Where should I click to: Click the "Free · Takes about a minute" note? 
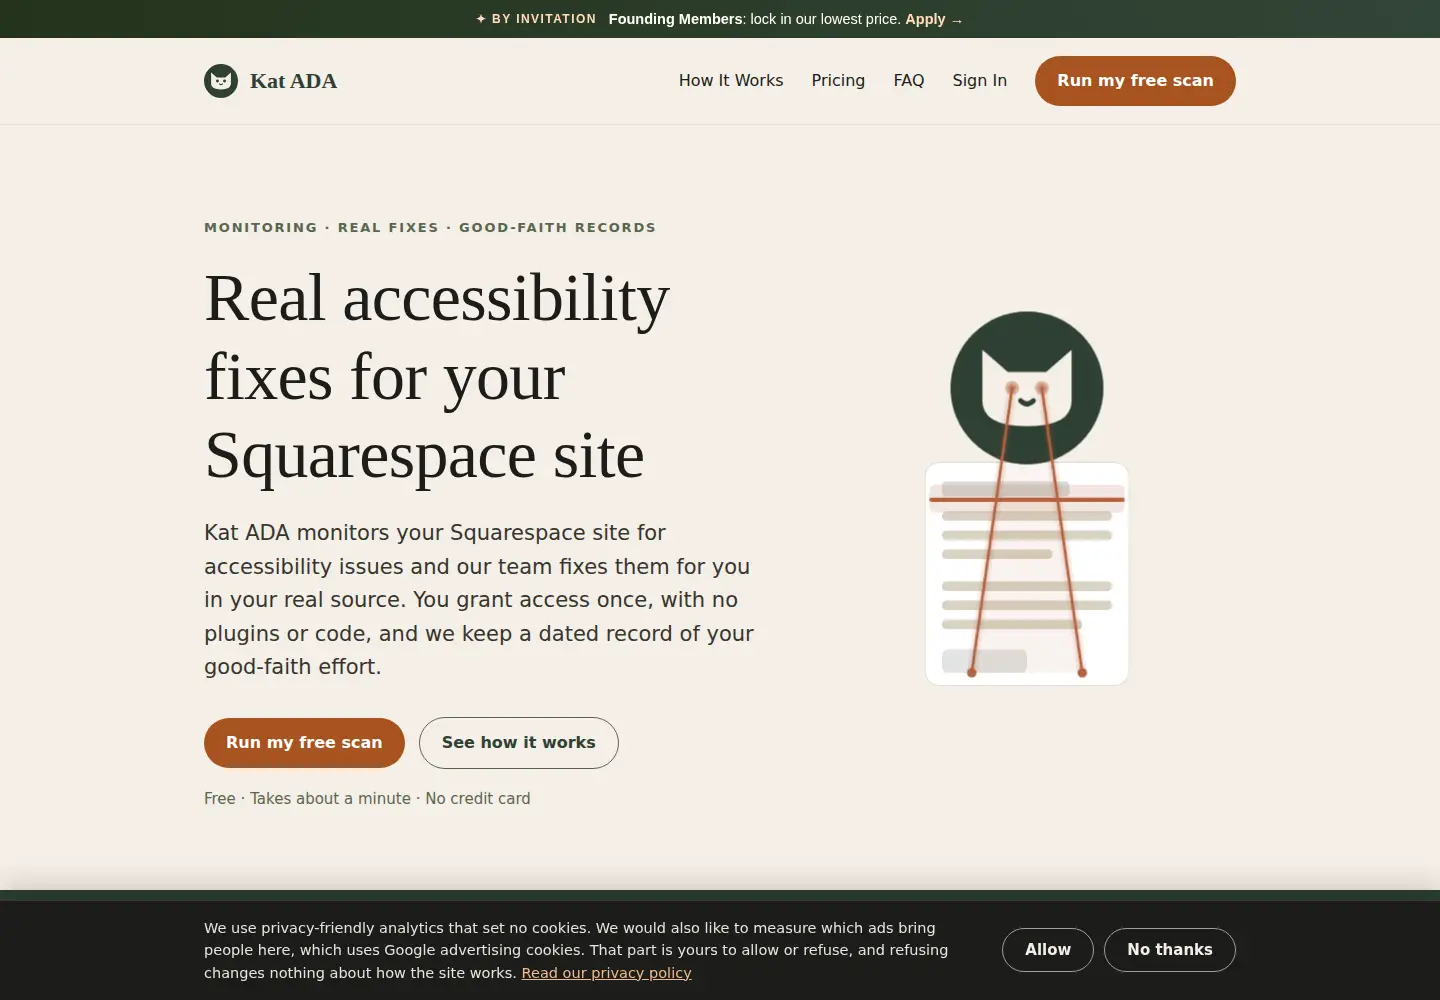[x=367, y=798]
